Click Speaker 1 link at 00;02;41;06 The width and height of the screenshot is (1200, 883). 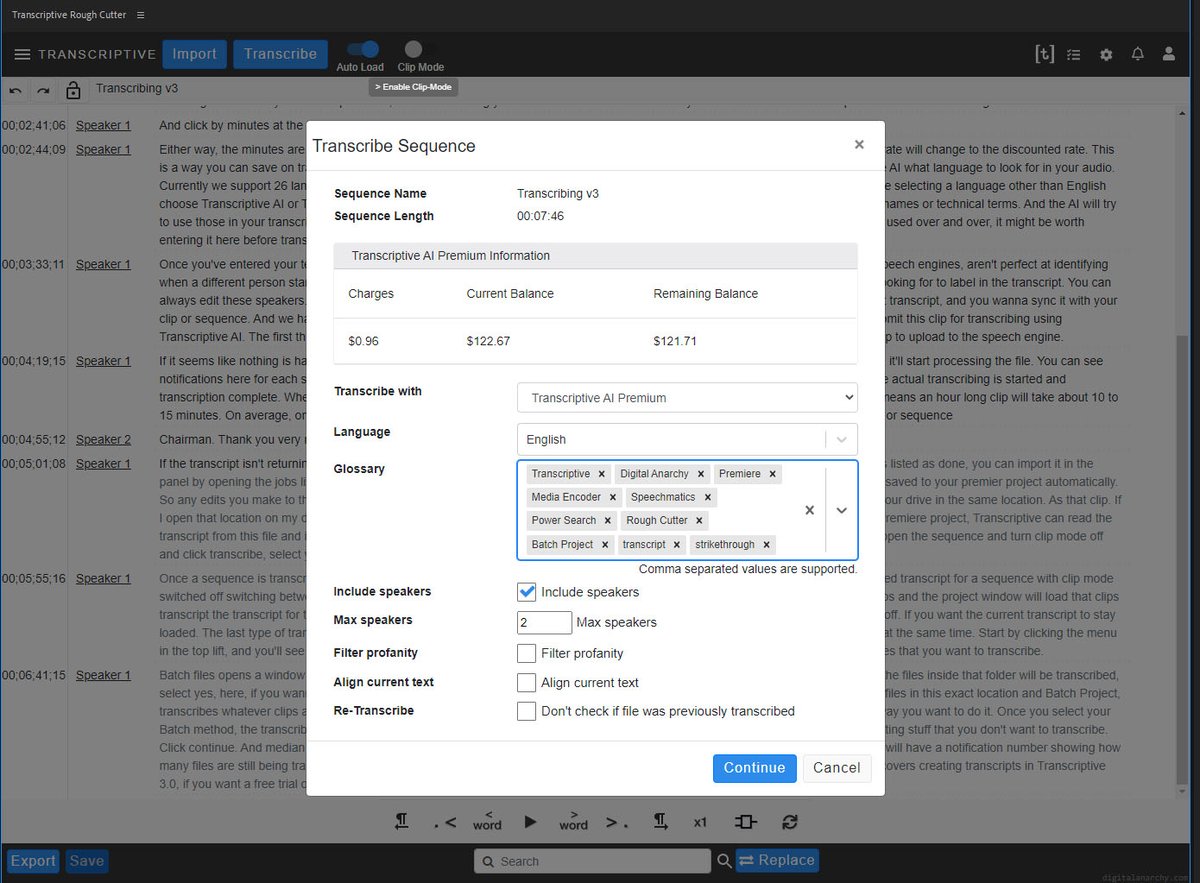[103, 126]
